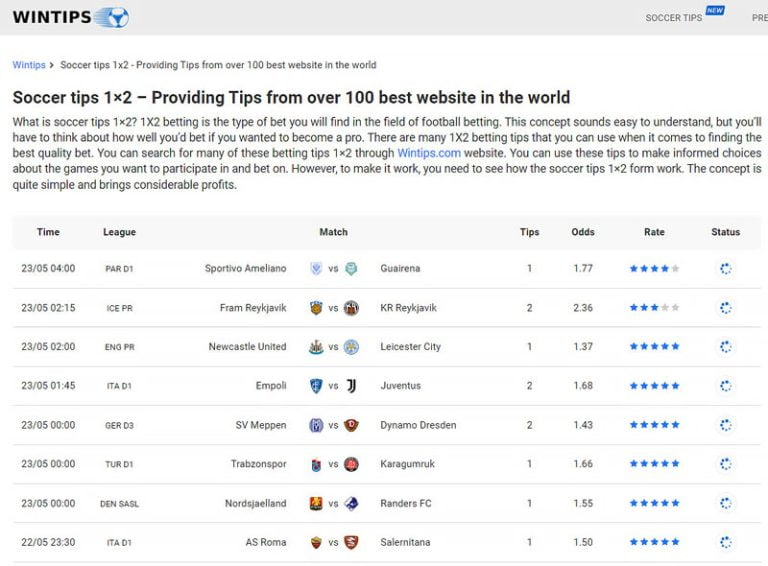Image resolution: width=768 pixels, height=566 pixels.
Task: Click the Odds column header
Action: [x=583, y=232]
